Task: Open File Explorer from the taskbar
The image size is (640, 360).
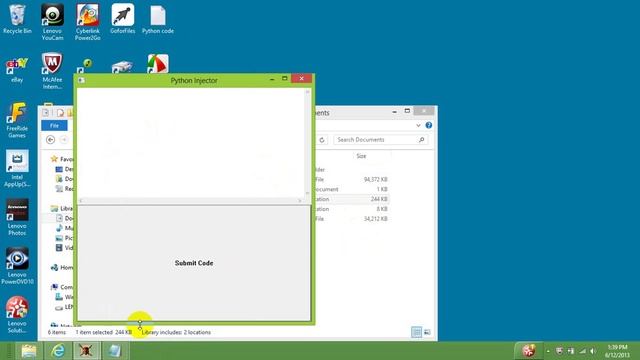Action: tap(28, 351)
